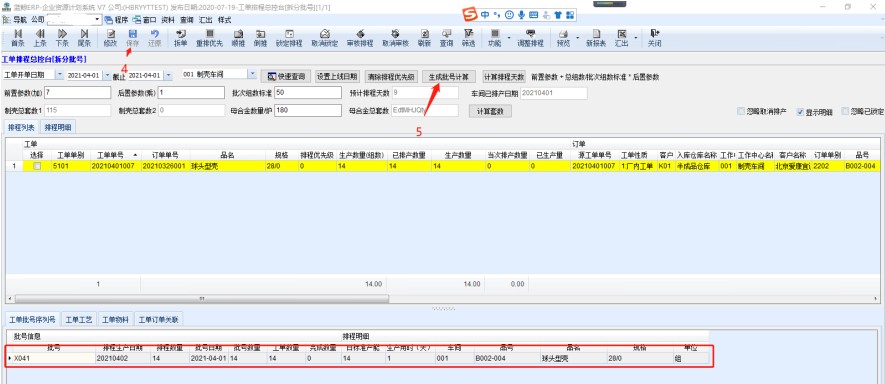This screenshot has height=384, width=885.
Task: Expand the 功能 dropdown arrow
Action: pos(510,38)
